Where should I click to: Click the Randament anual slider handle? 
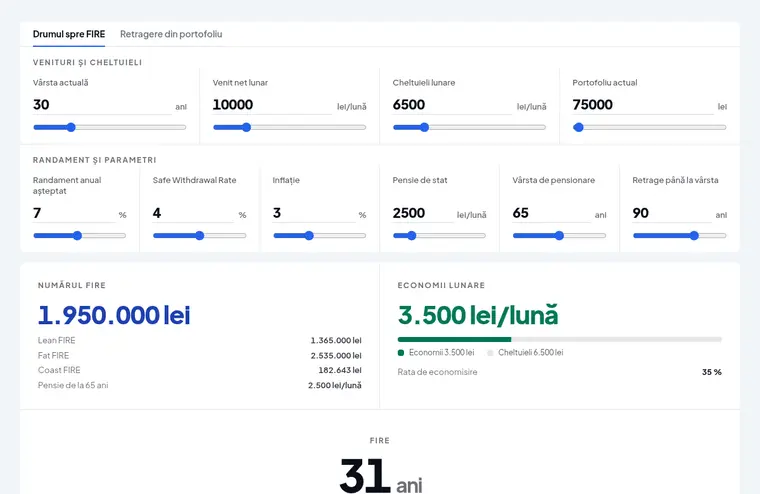(x=77, y=236)
